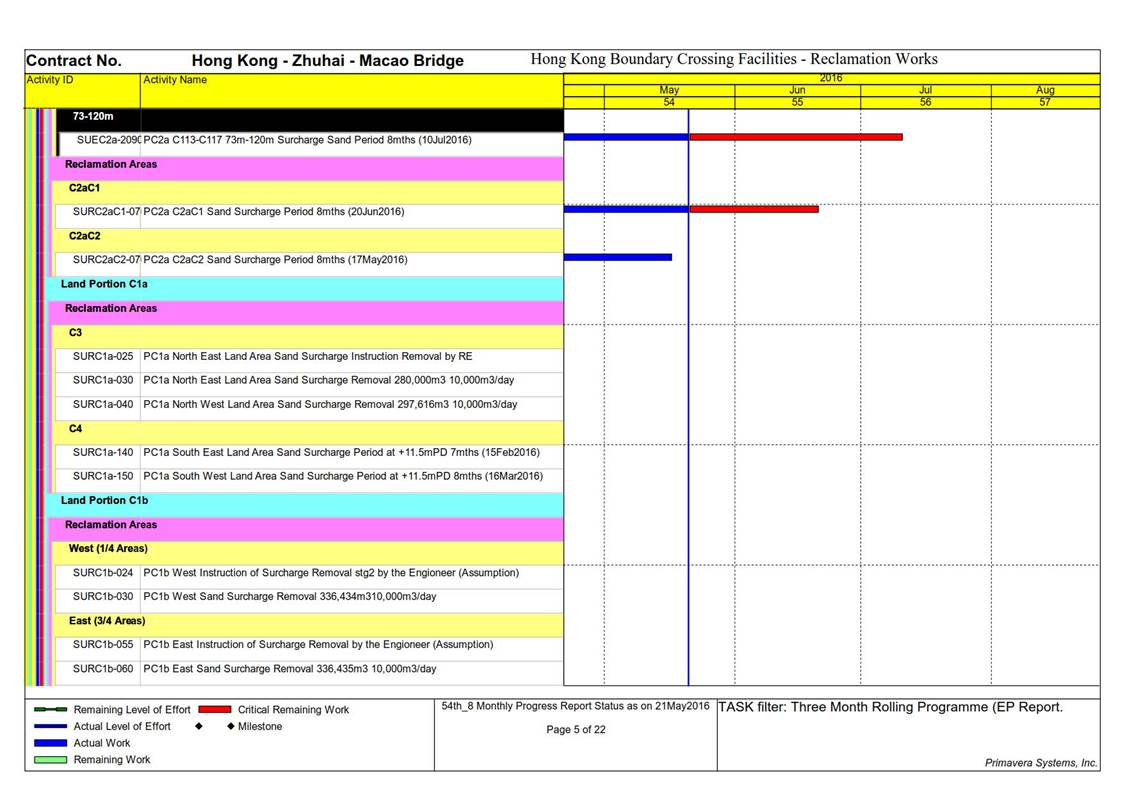Select activity PC2a C2aC2 Sand Surcharge Period
The width and height of the screenshot is (1123, 794).
310,263
